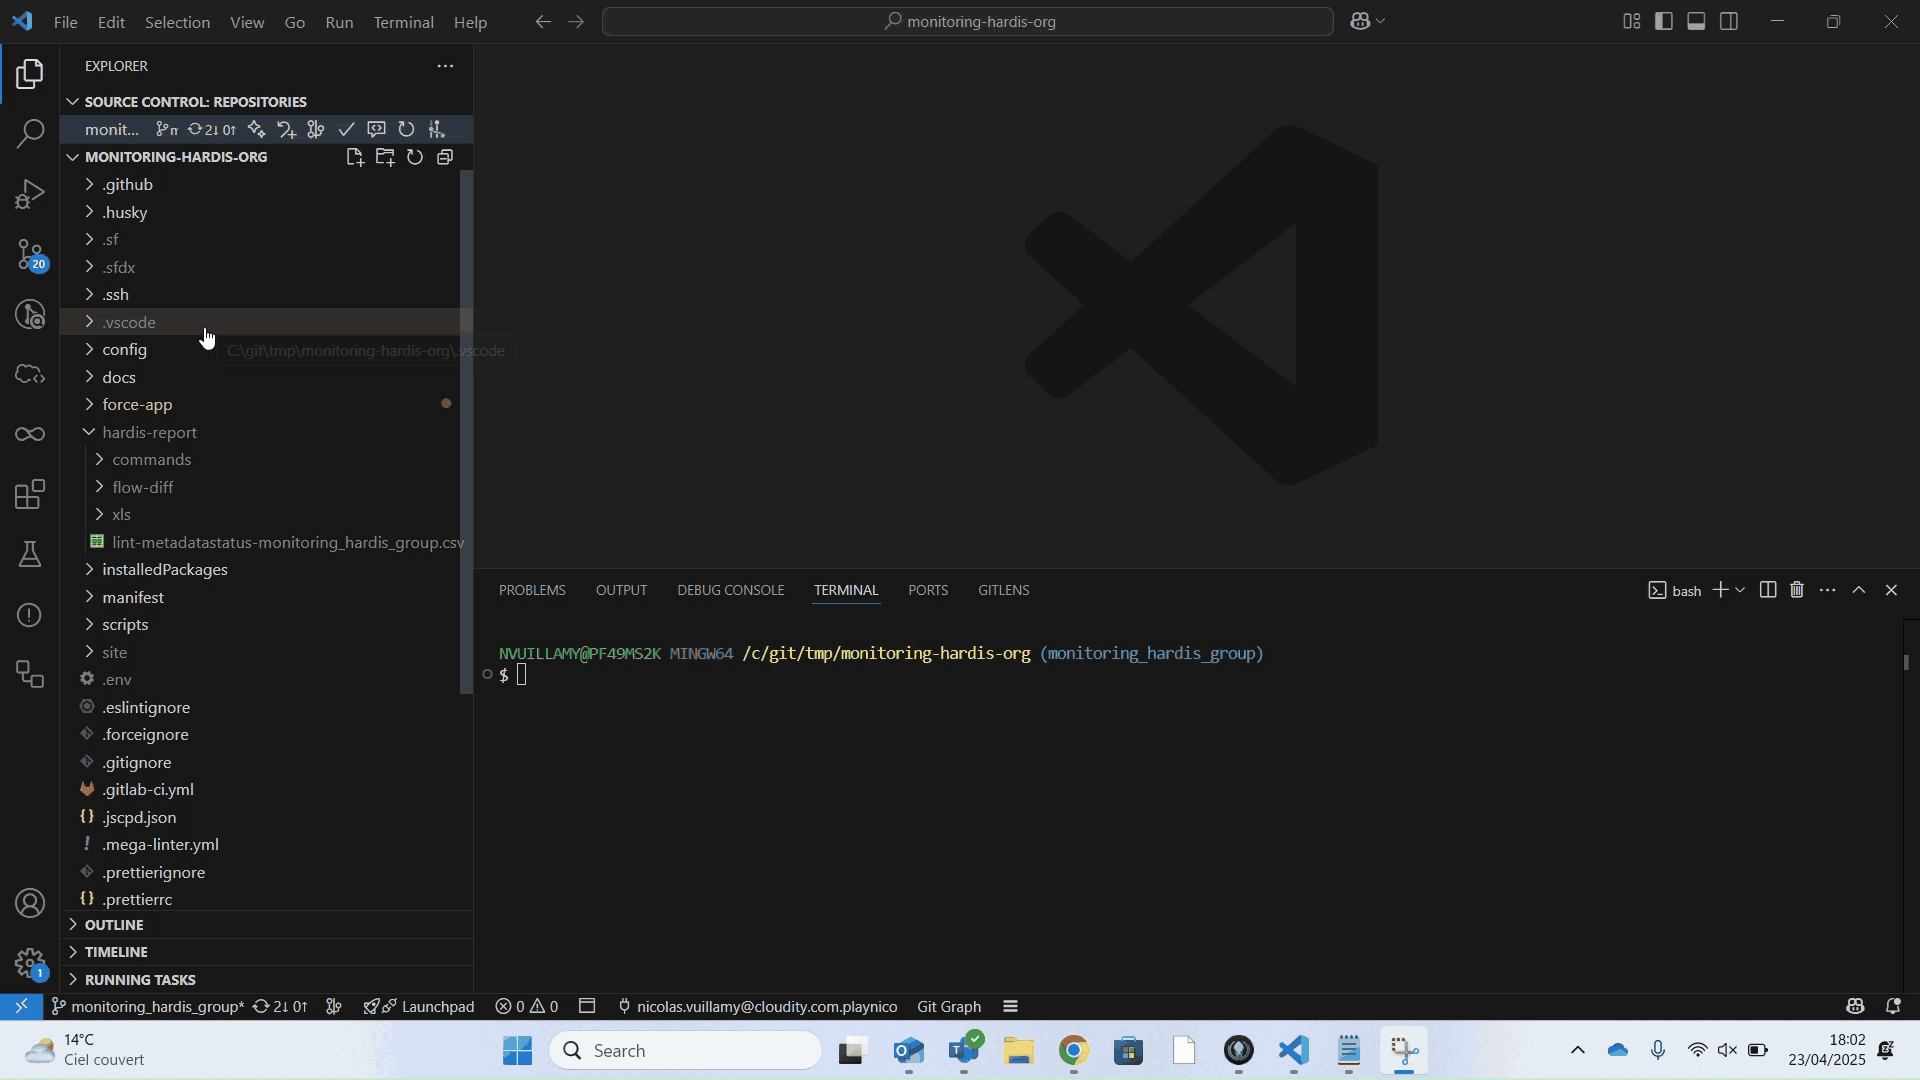Collapse SOURCE CONTROL: REPOSITORIES section
The image size is (1920, 1080).
click(x=267, y=102)
